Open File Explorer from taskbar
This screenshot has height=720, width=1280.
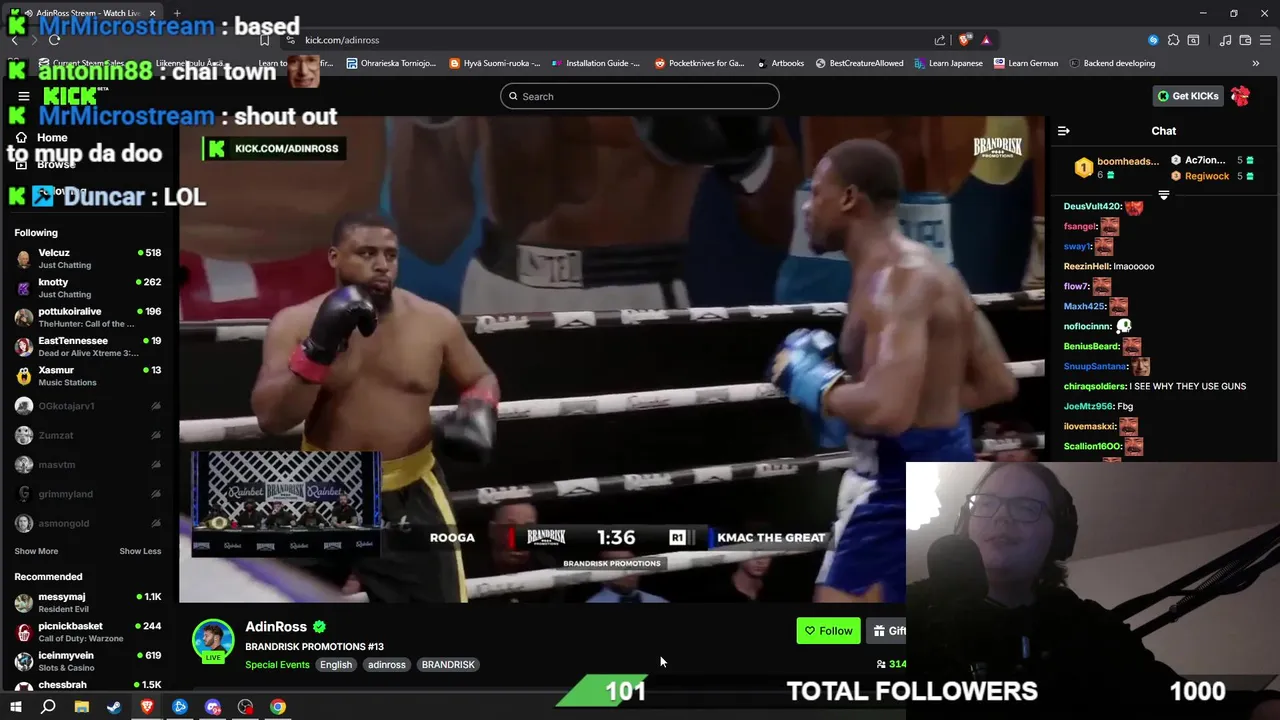pos(82,707)
